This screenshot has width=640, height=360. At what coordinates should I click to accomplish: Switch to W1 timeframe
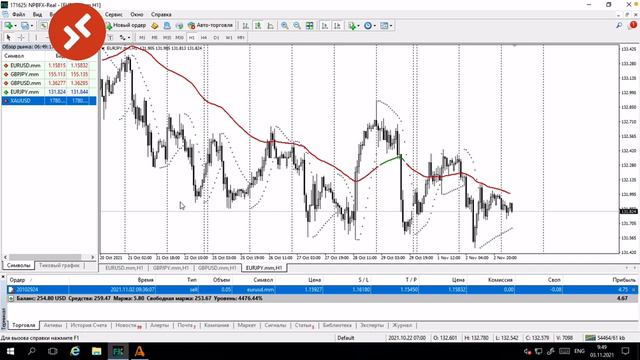point(229,38)
